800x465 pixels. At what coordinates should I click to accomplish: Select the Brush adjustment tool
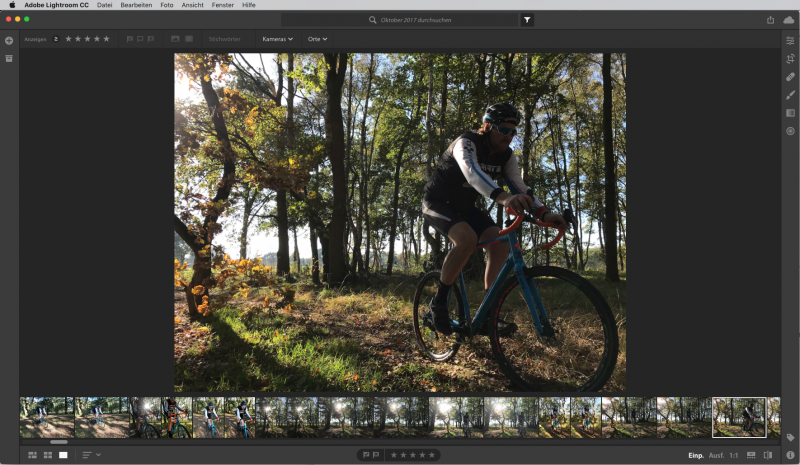point(789,95)
